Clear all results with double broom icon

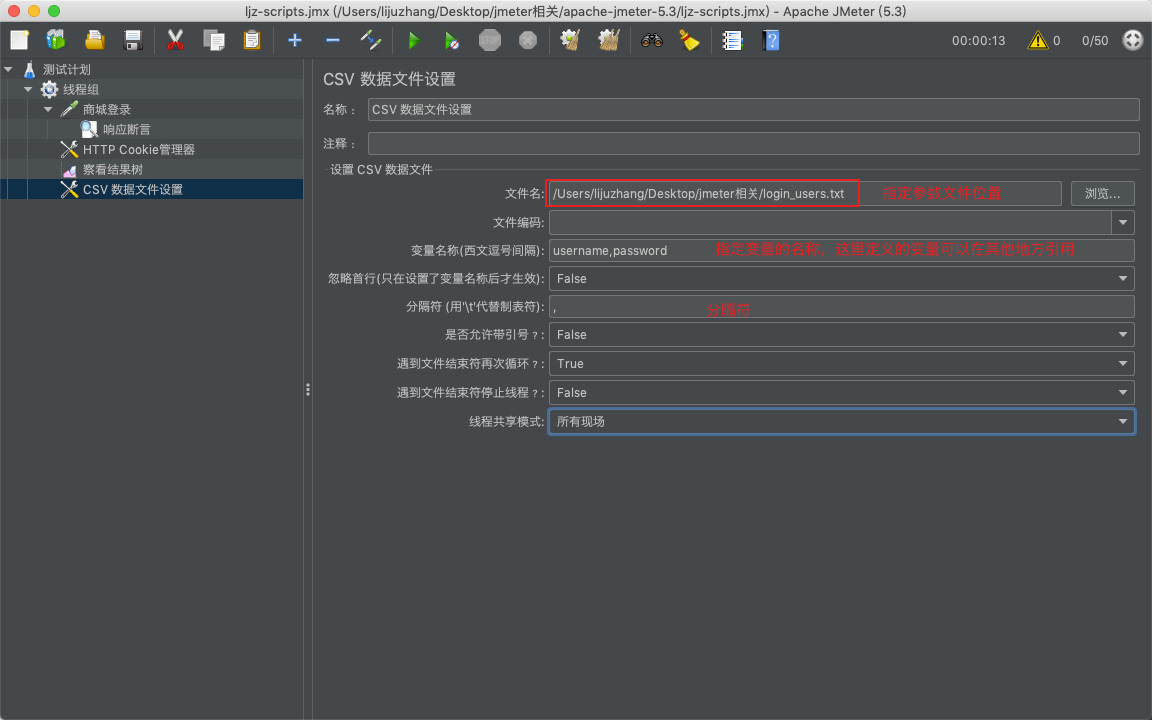(609, 40)
